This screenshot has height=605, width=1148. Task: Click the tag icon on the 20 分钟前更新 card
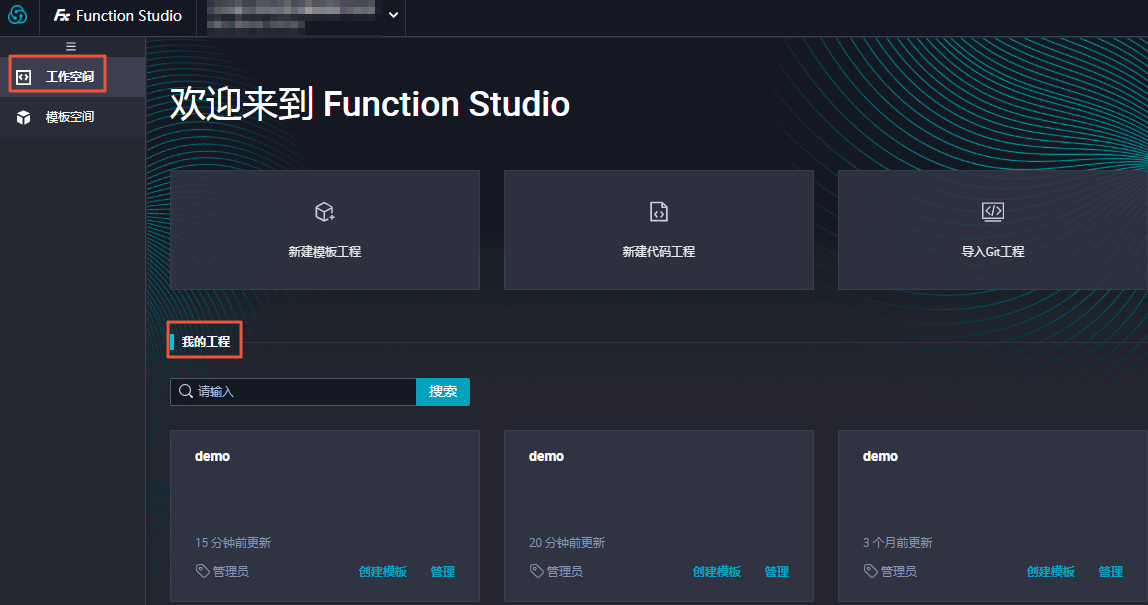coord(537,571)
